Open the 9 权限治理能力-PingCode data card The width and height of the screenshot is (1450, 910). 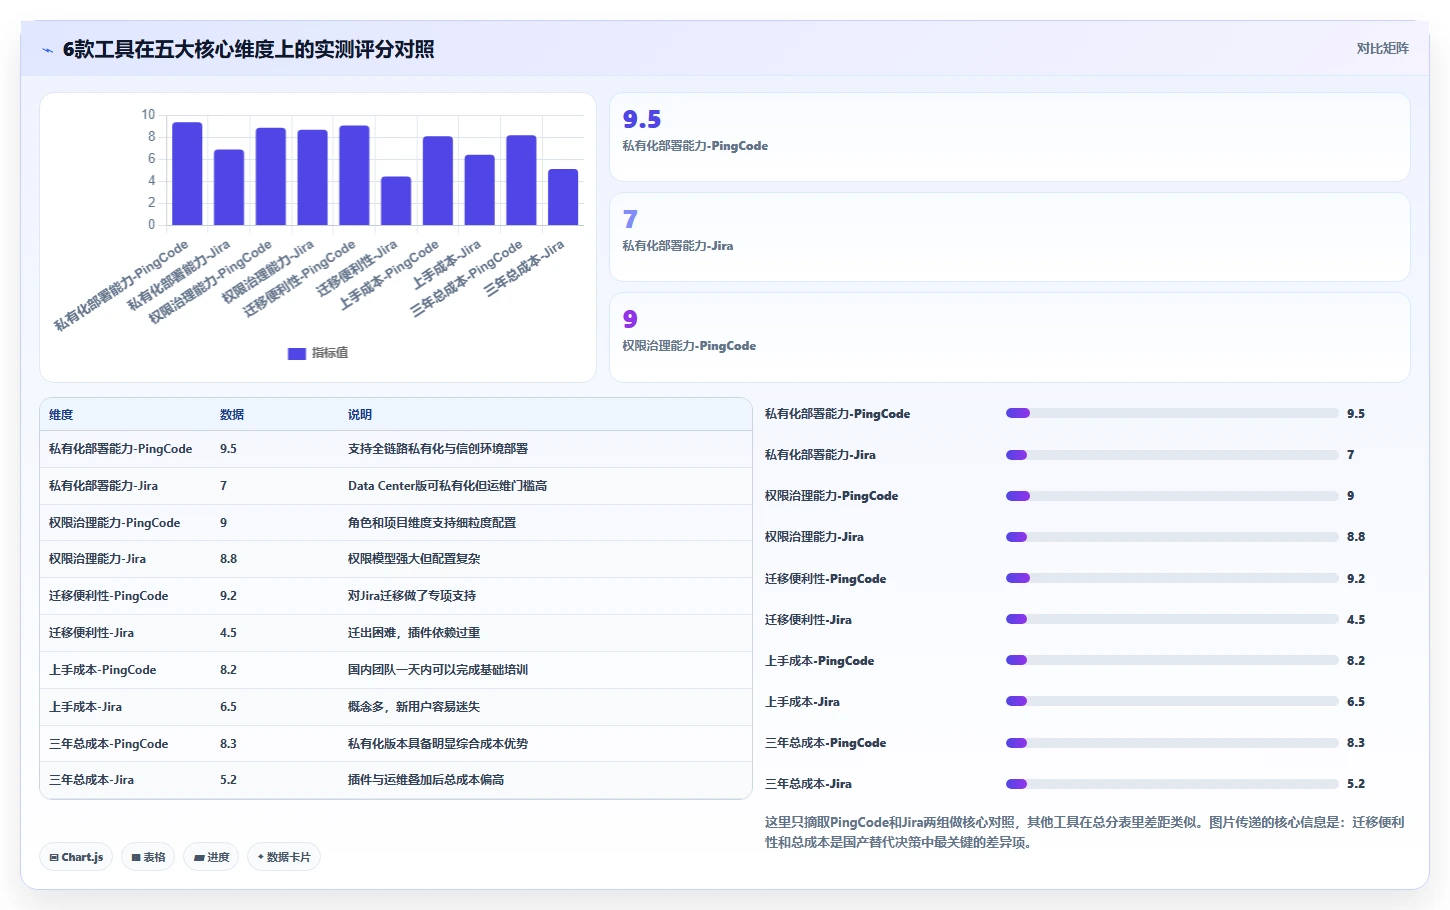(x=1010, y=337)
